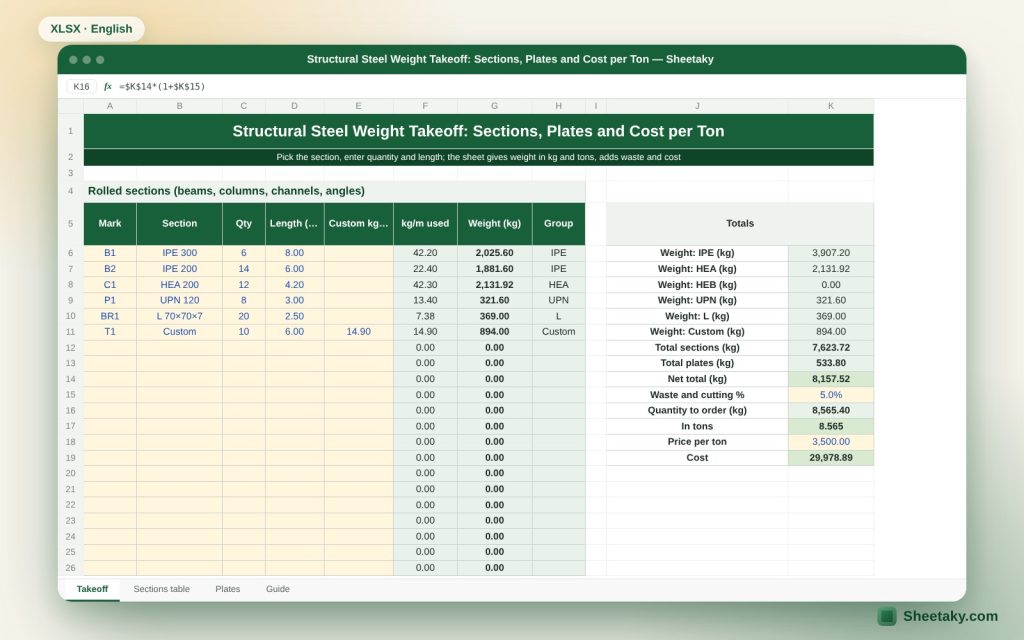The image size is (1024, 640).
Task: Select the mark cell C1
Action: coord(110,285)
